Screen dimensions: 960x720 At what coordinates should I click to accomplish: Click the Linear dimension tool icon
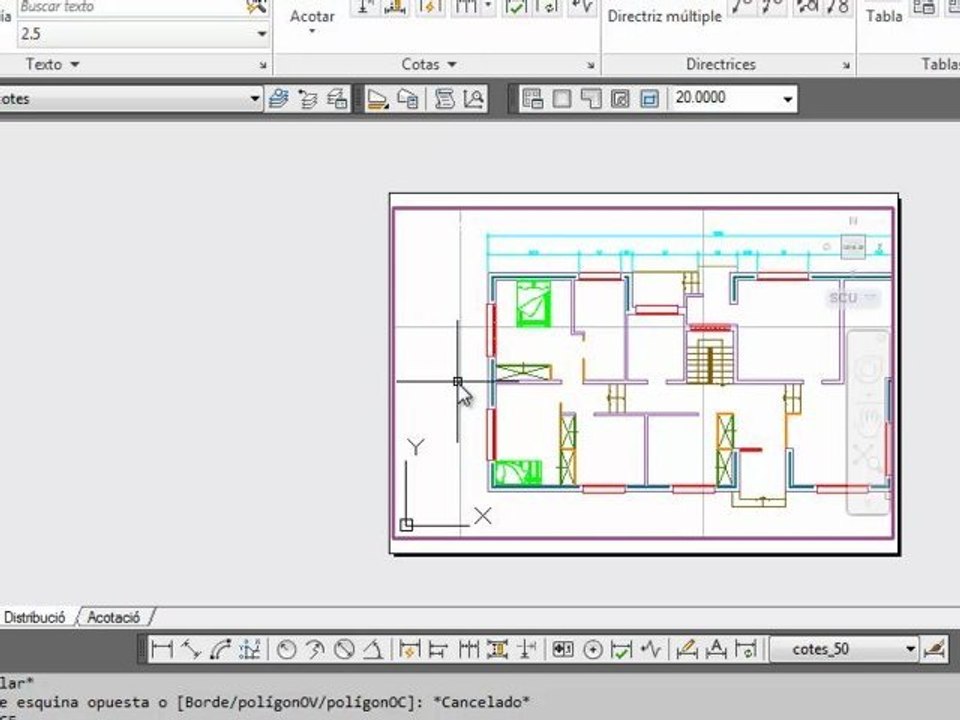click(162, 649)
